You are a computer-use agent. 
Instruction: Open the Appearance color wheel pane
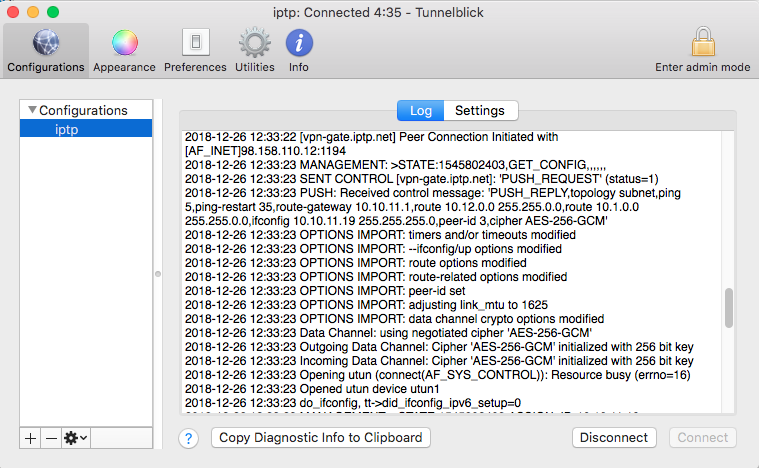[x=124, y=50]
